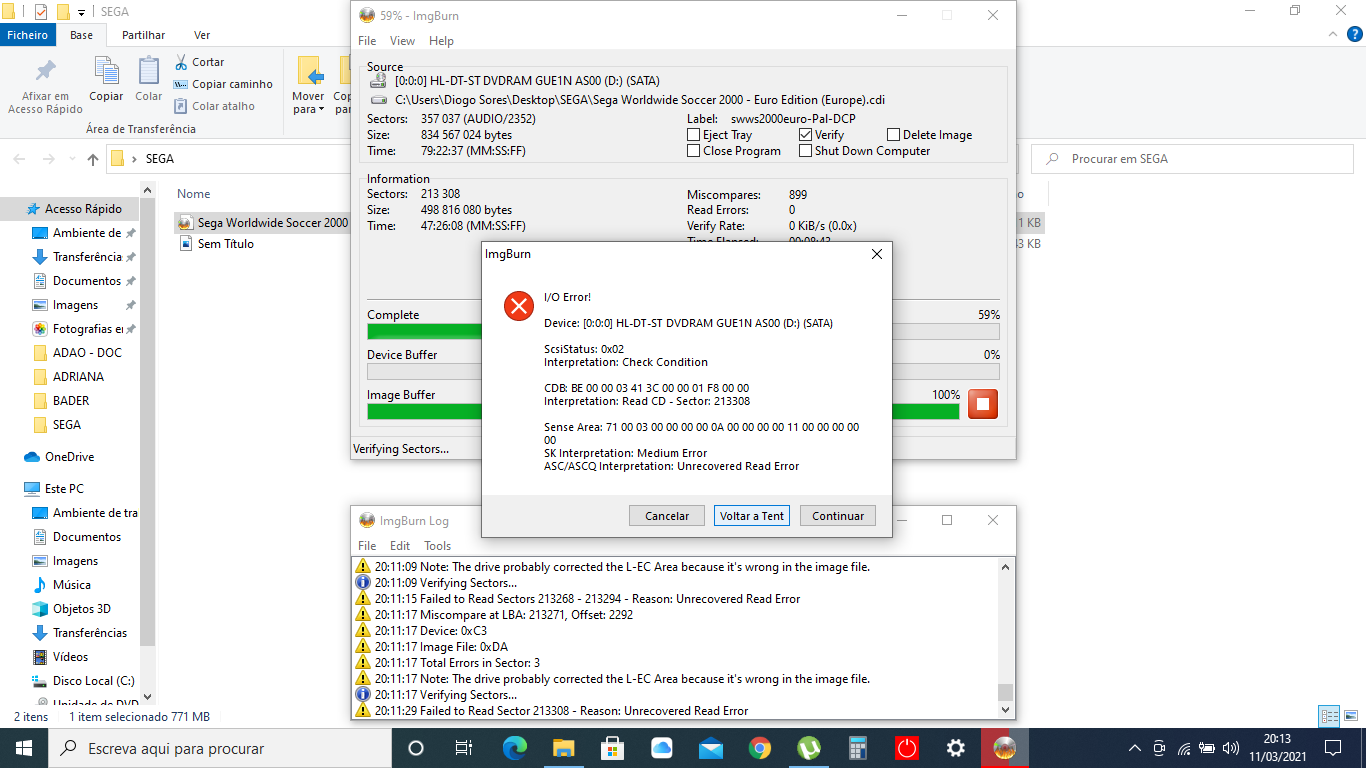Open the ImgBurn Help menu
The width and height of the screenshot is (1366, 768).
[x=441, y=41]
